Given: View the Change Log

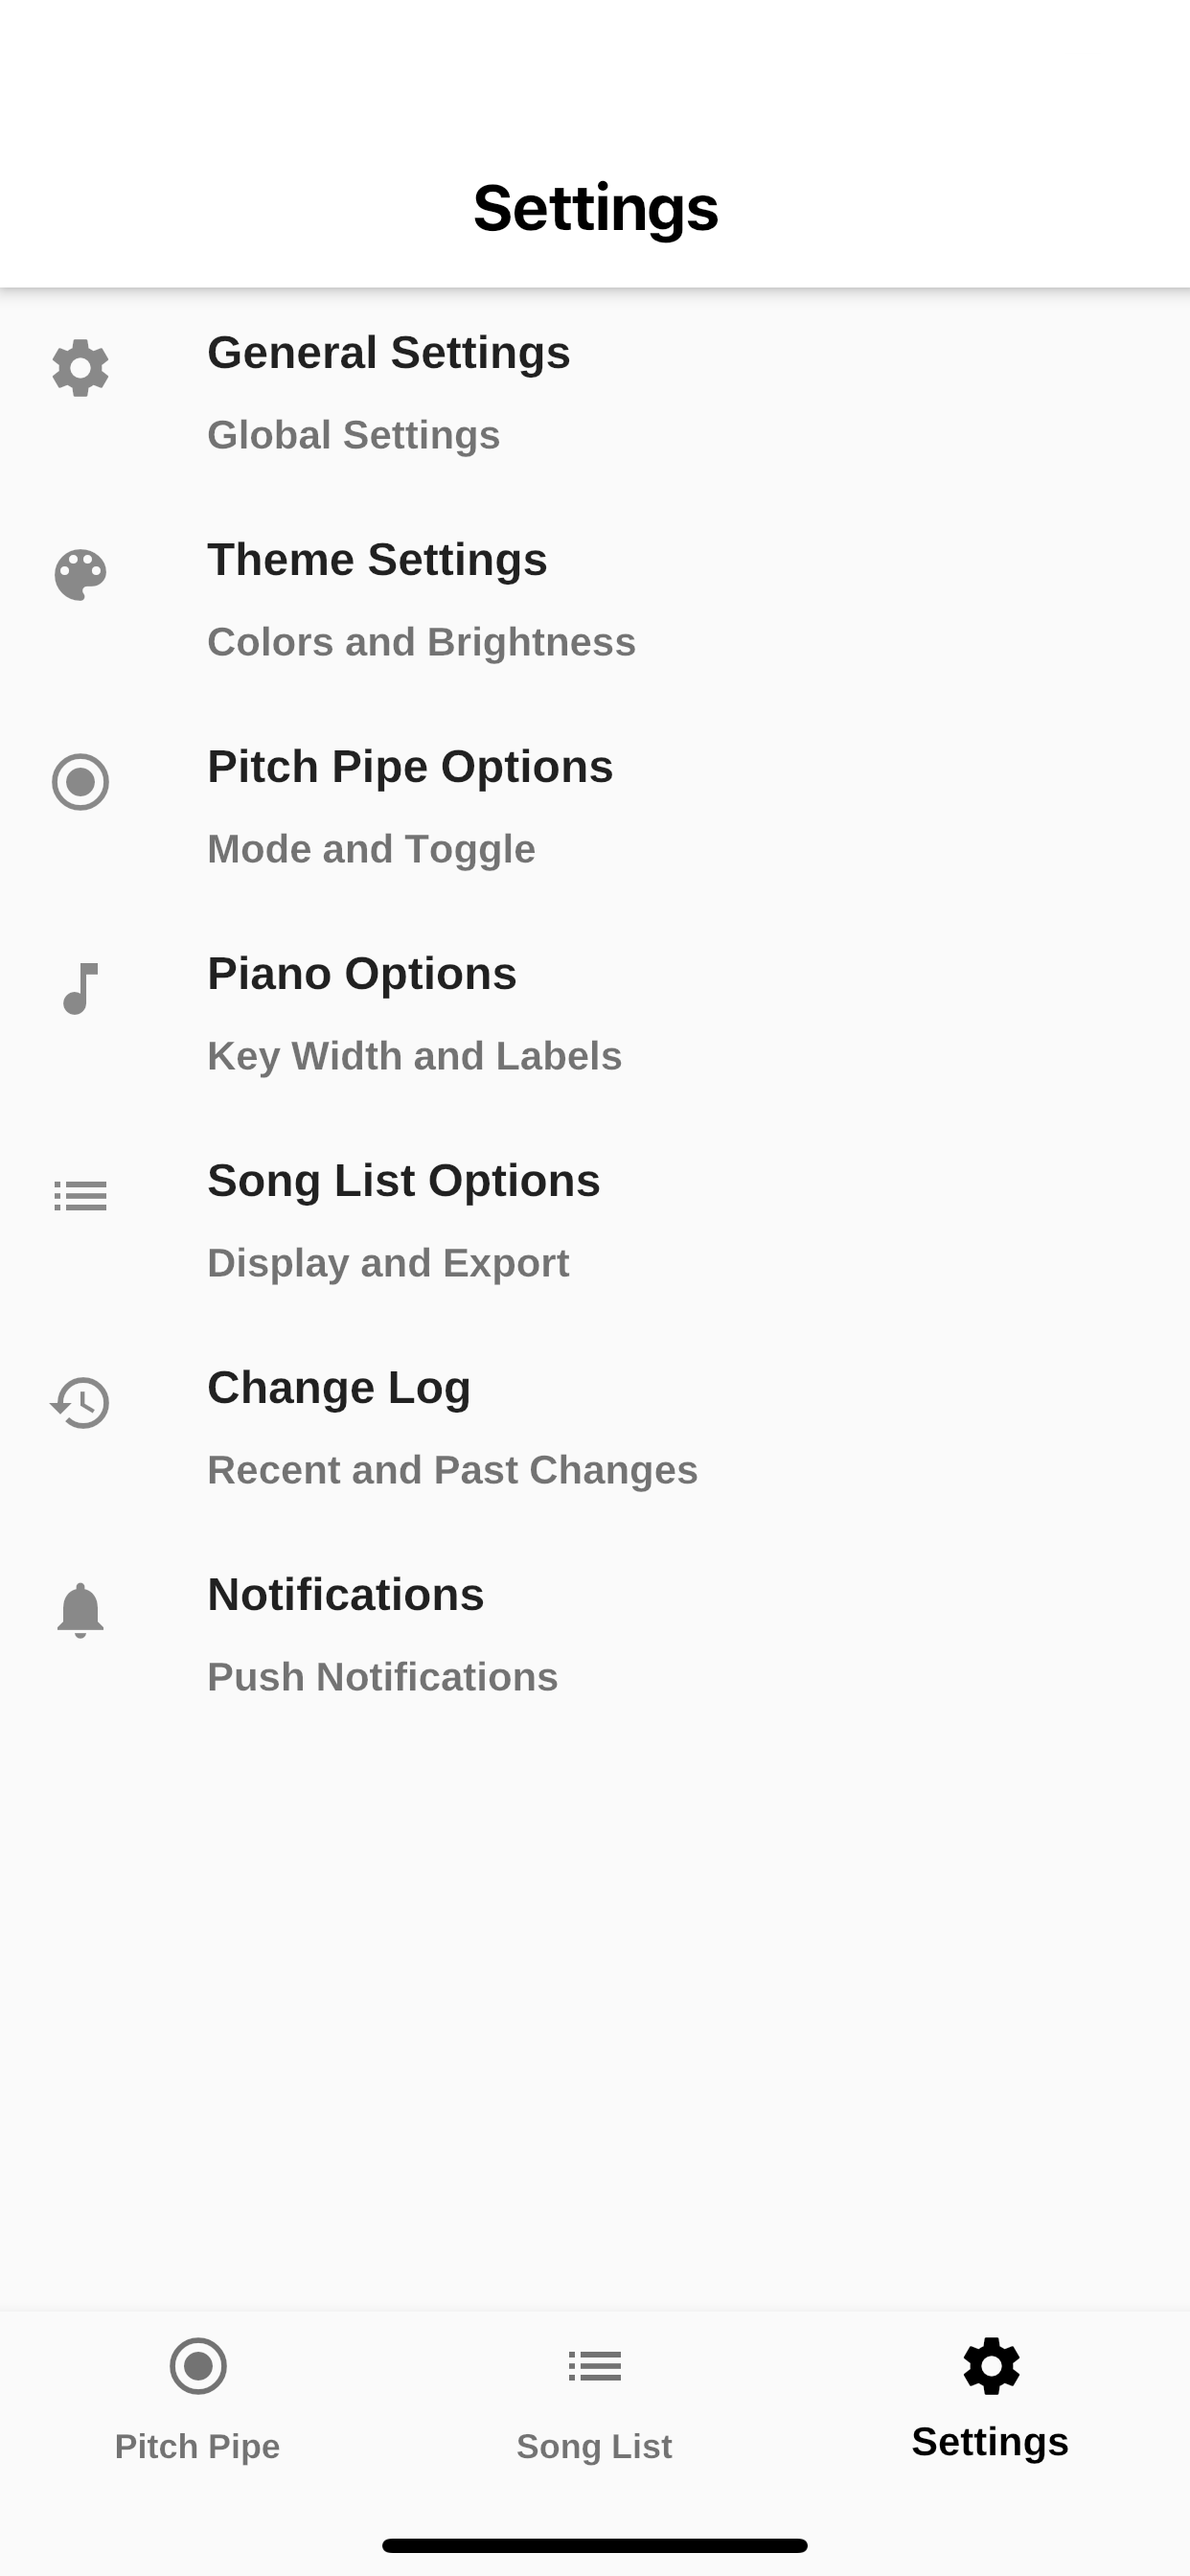Looking at the screenshot, I should tap(595, 1428).
